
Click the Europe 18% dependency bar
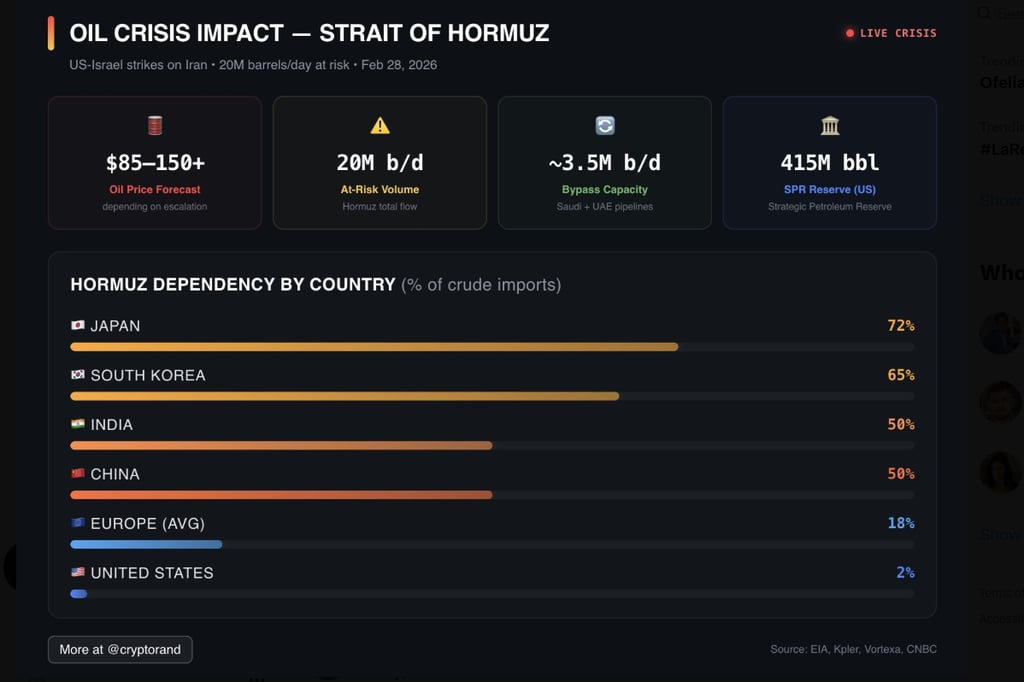click(x=146, y=544)
